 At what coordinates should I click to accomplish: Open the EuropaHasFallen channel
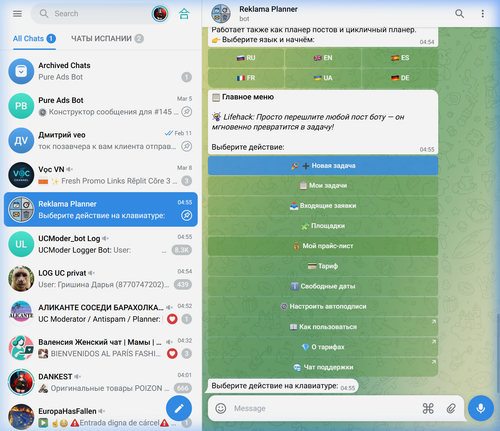101,416
